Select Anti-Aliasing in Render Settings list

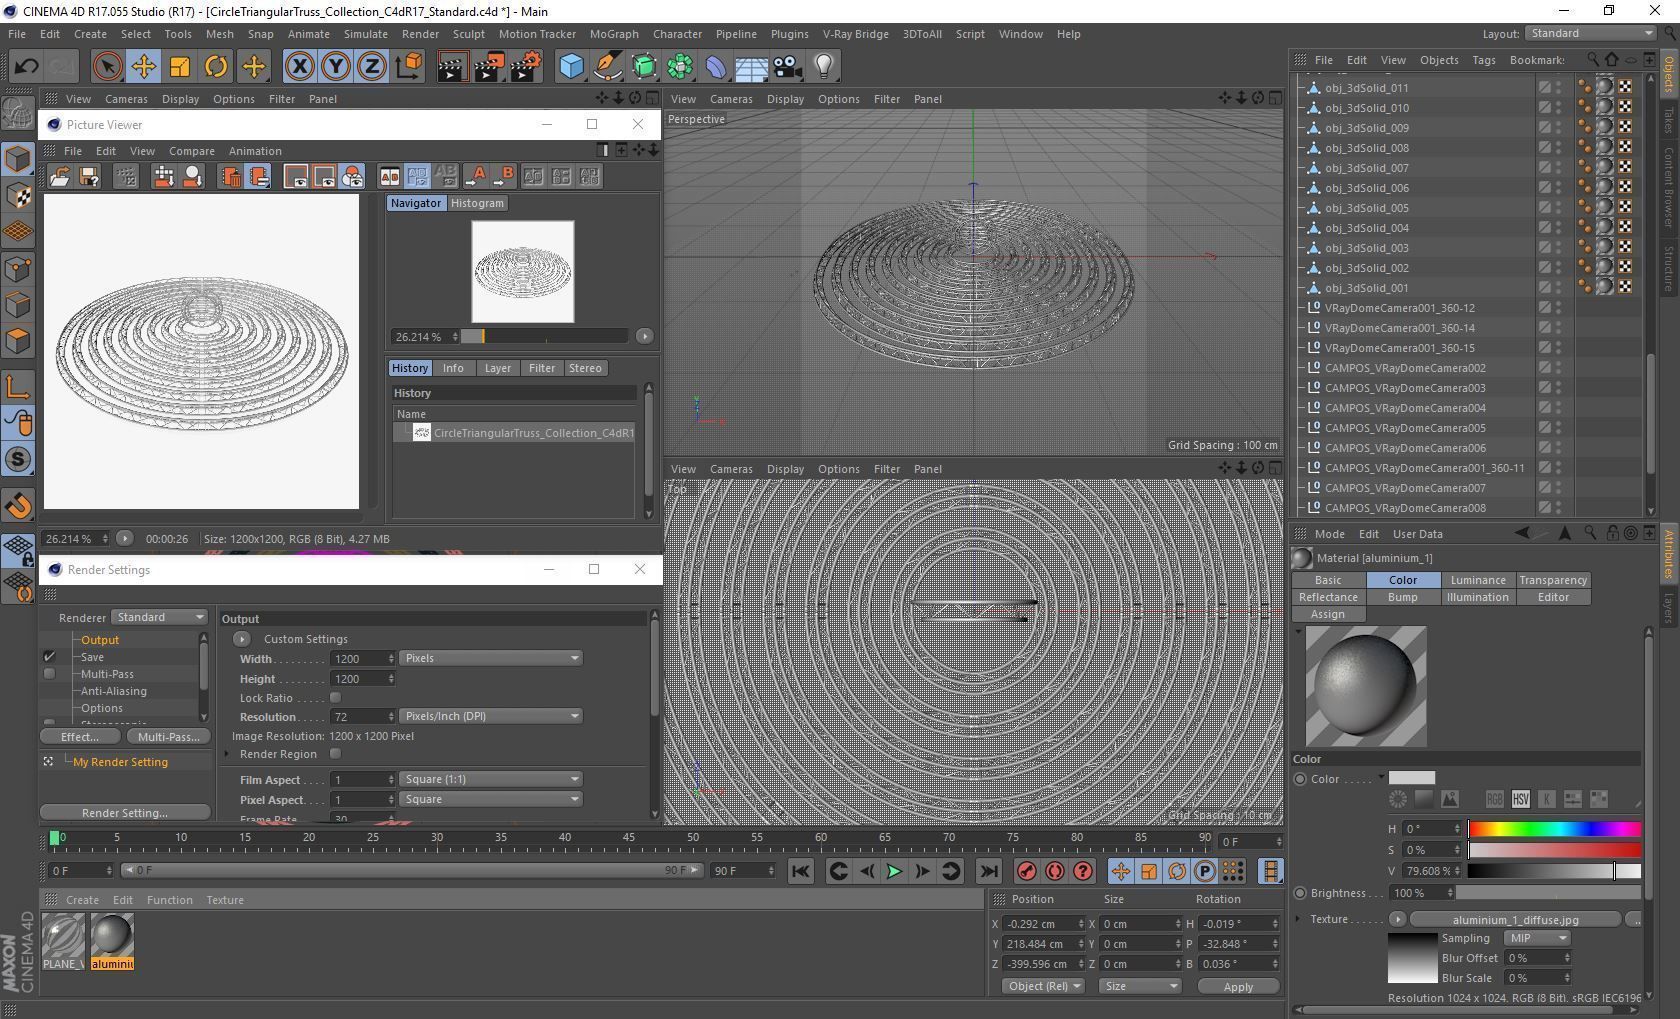[x=114, y=691]
